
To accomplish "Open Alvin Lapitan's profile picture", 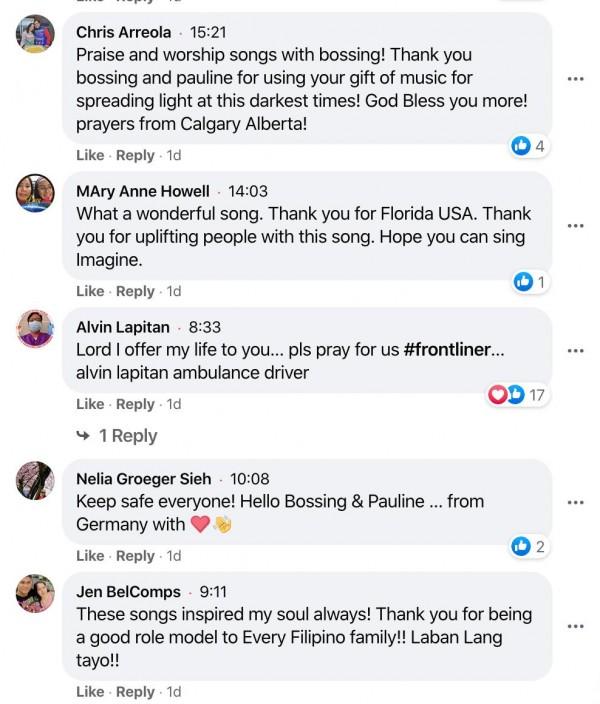I will tap(35, 329).
